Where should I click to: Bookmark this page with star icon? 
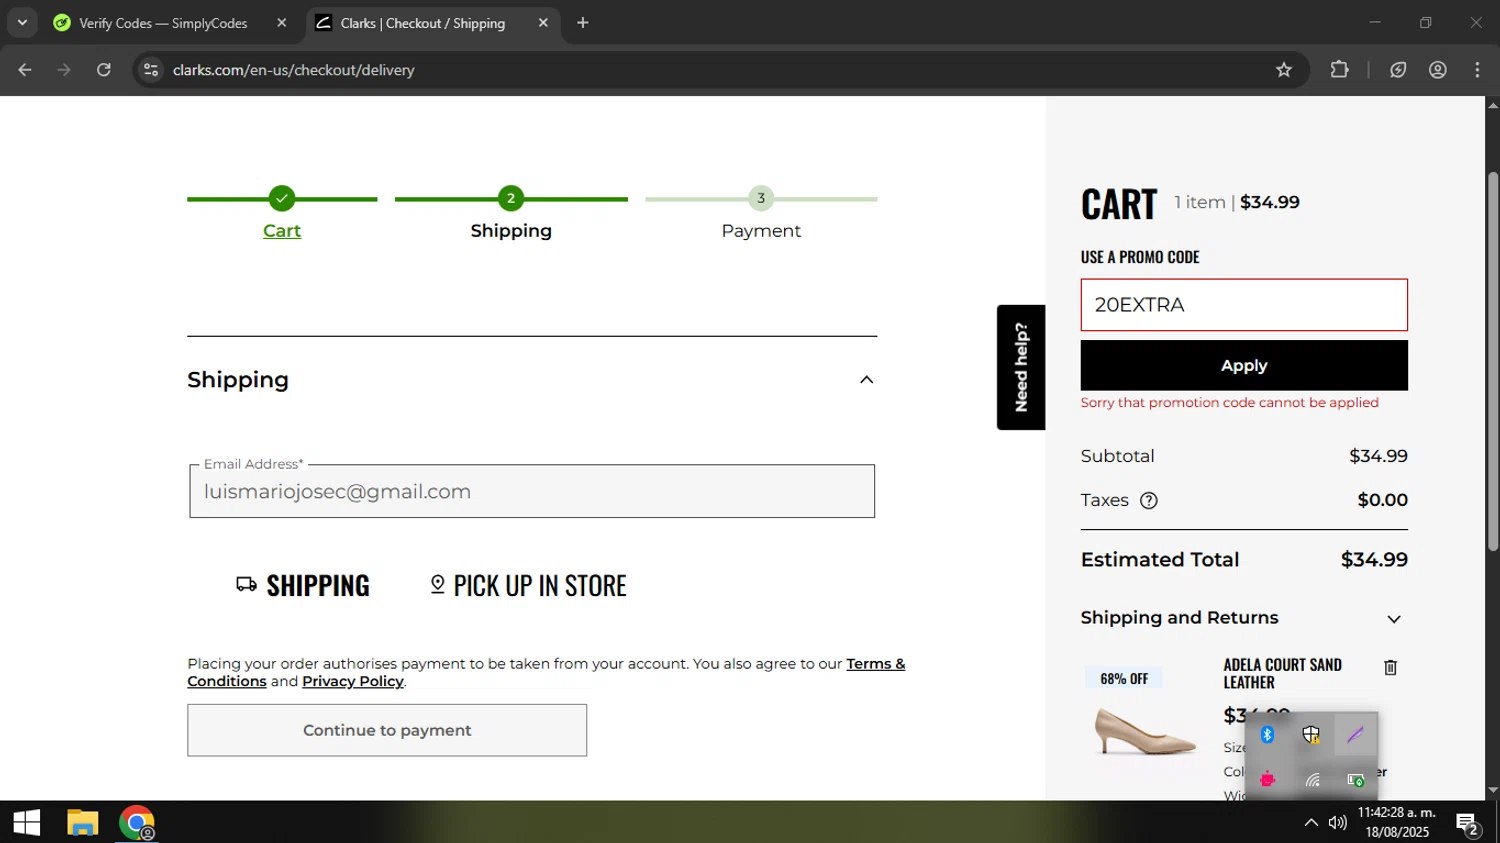pos(1284,70)
